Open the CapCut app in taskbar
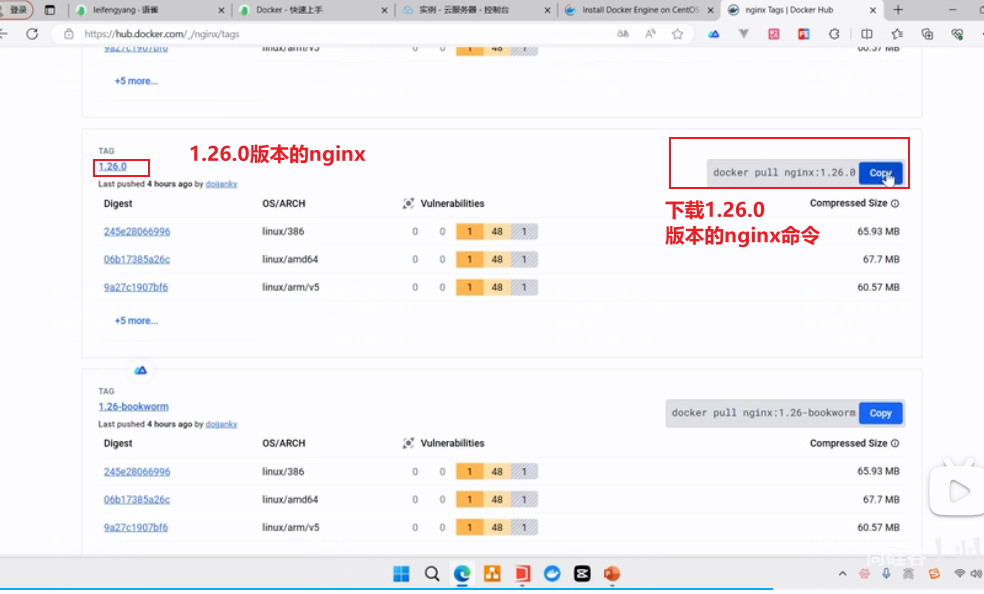This screenshot has width=984, height=594. point(582,573)
